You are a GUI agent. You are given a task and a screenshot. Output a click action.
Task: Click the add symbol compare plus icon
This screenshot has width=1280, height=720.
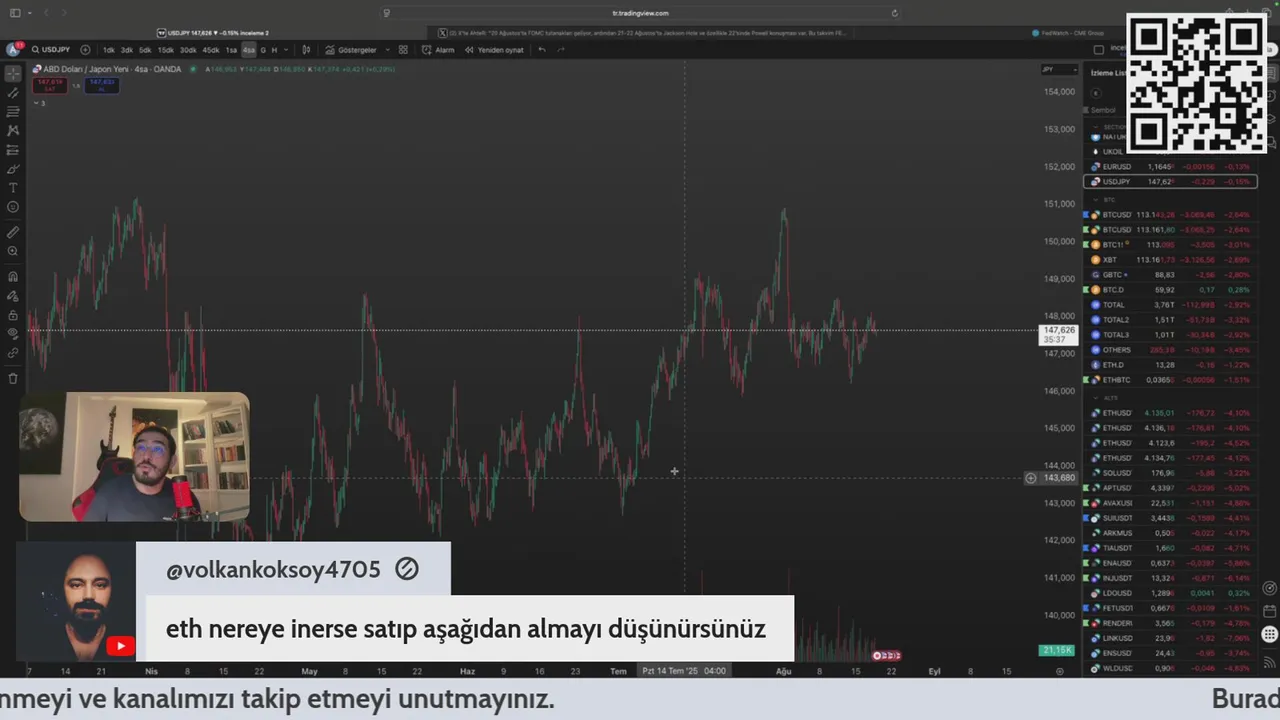tap(85, 50)
